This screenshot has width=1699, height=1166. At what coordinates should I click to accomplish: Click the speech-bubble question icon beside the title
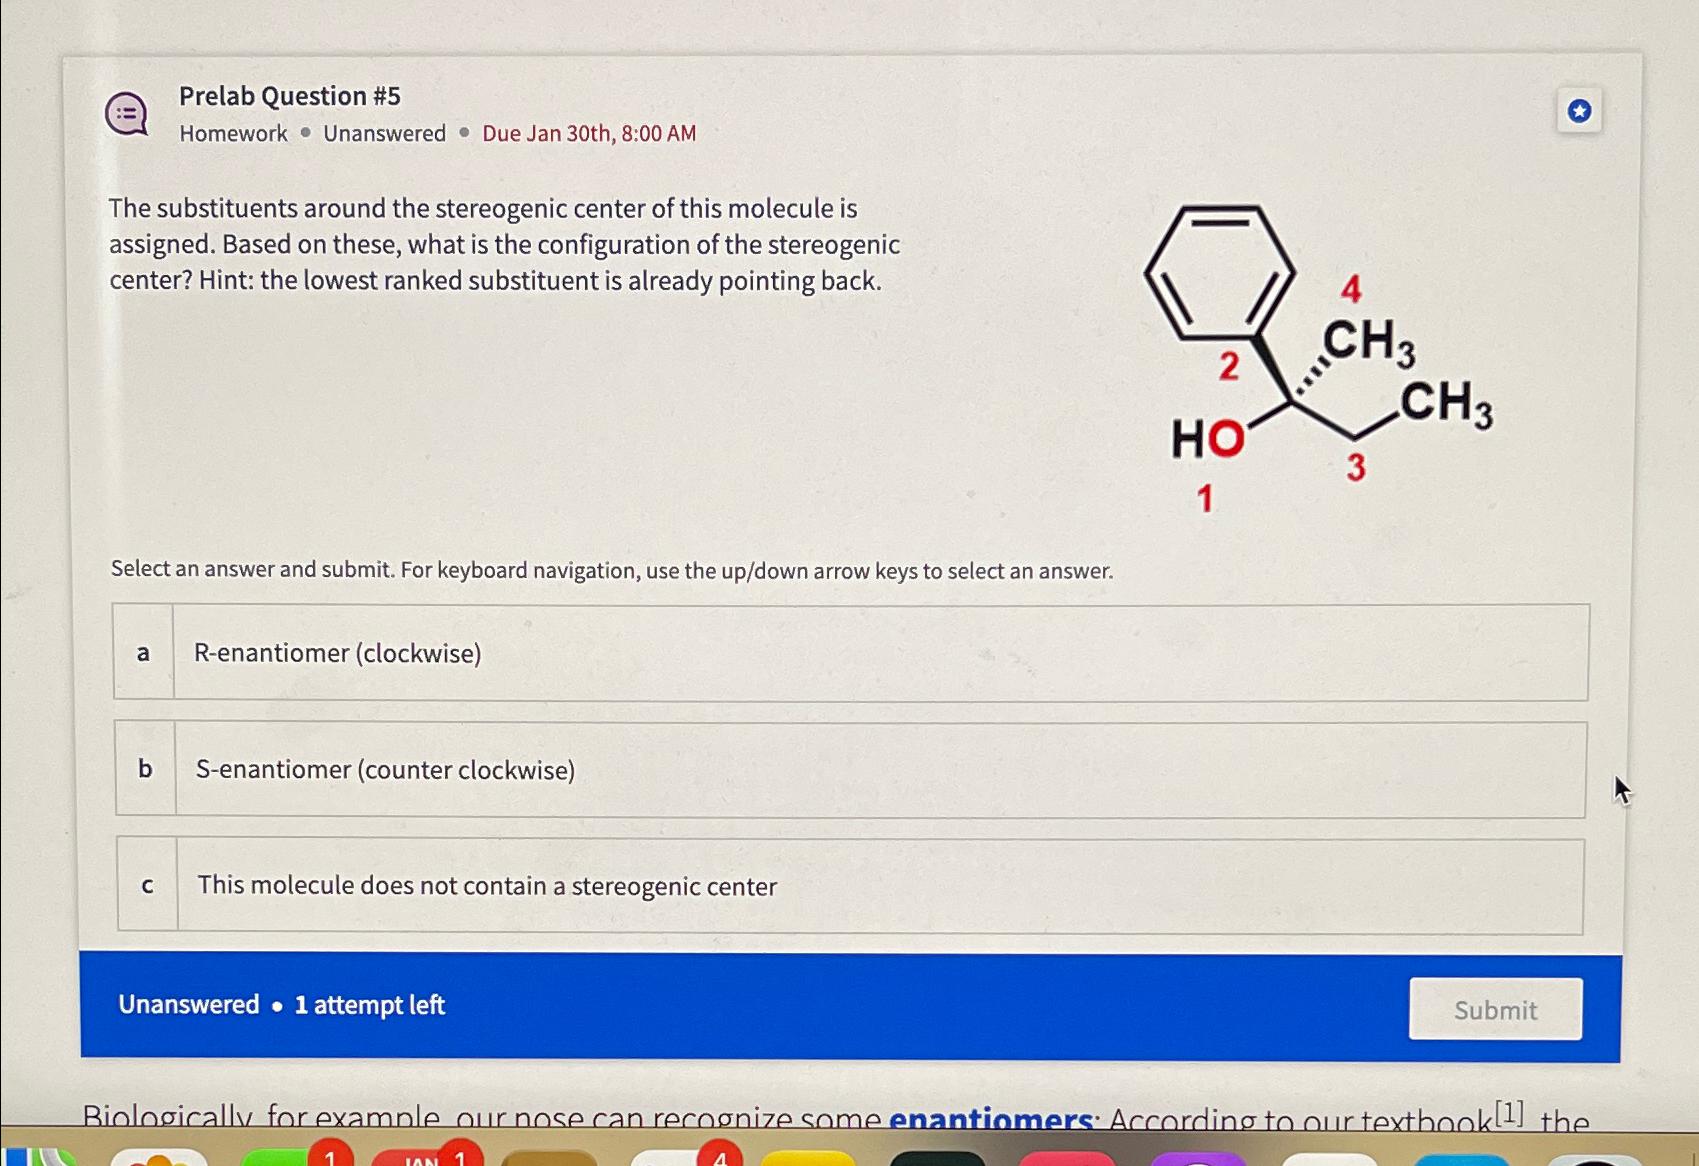point(126,112)
